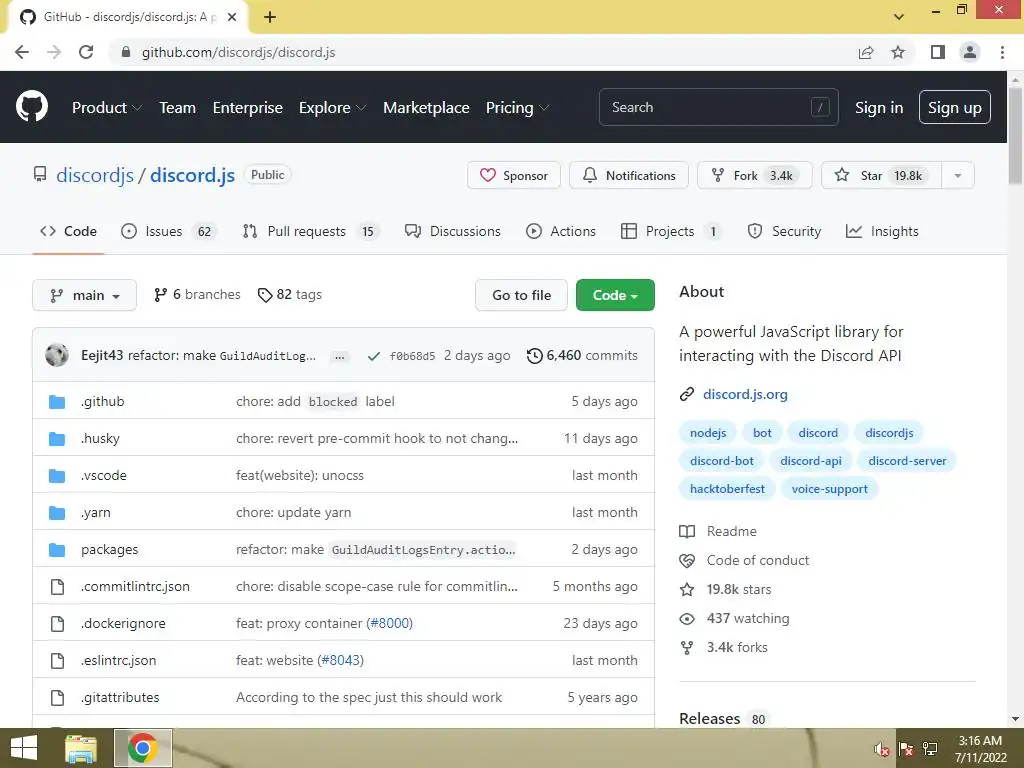Click Sign in
The width and height of the screenshot is (1024, 768).
[x=879, y=108]
